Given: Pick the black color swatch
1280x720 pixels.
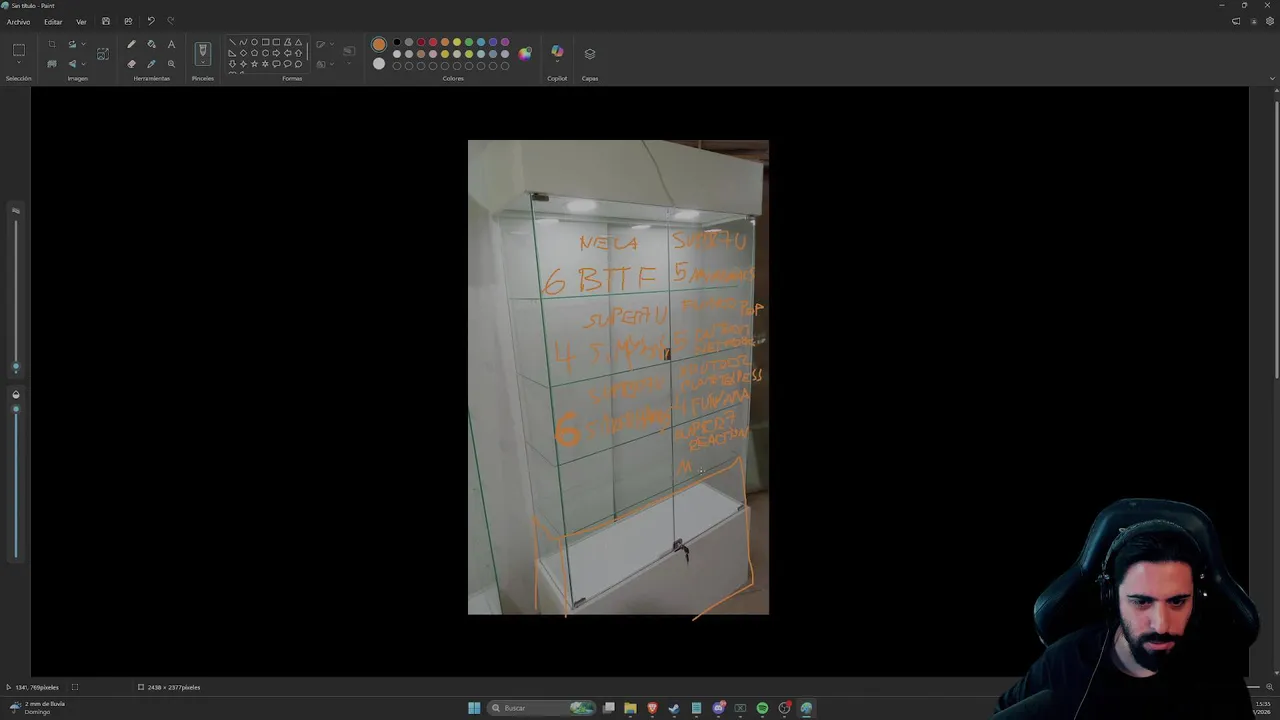Looking at the screenshot, I should tap(397, 42).
